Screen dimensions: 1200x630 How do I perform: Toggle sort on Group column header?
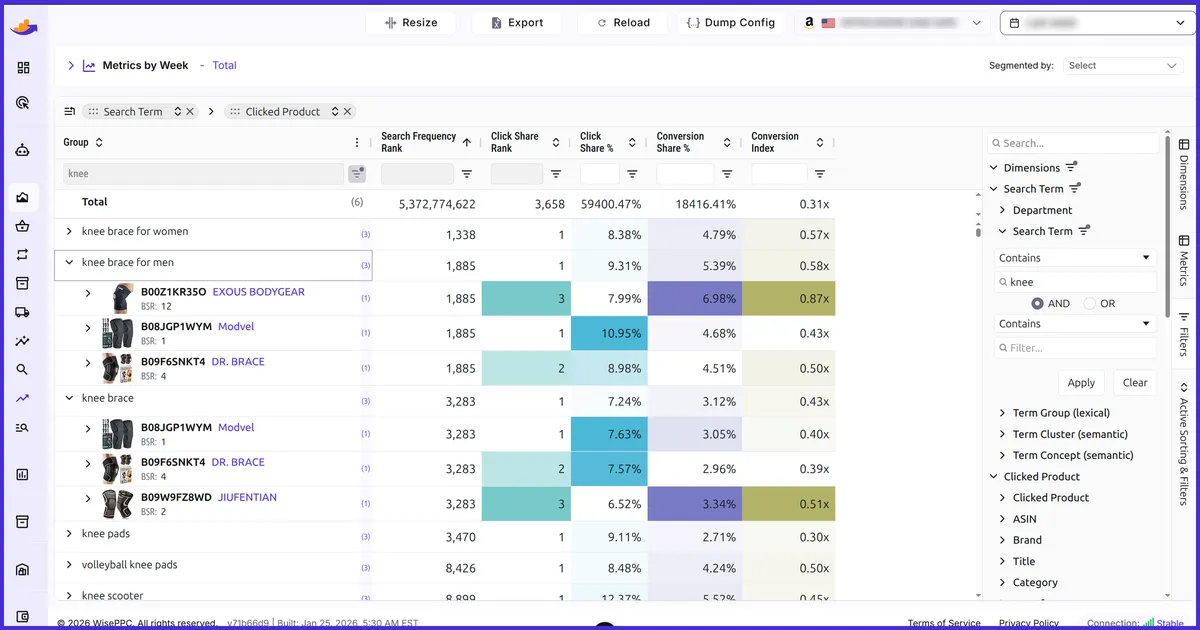99,142
